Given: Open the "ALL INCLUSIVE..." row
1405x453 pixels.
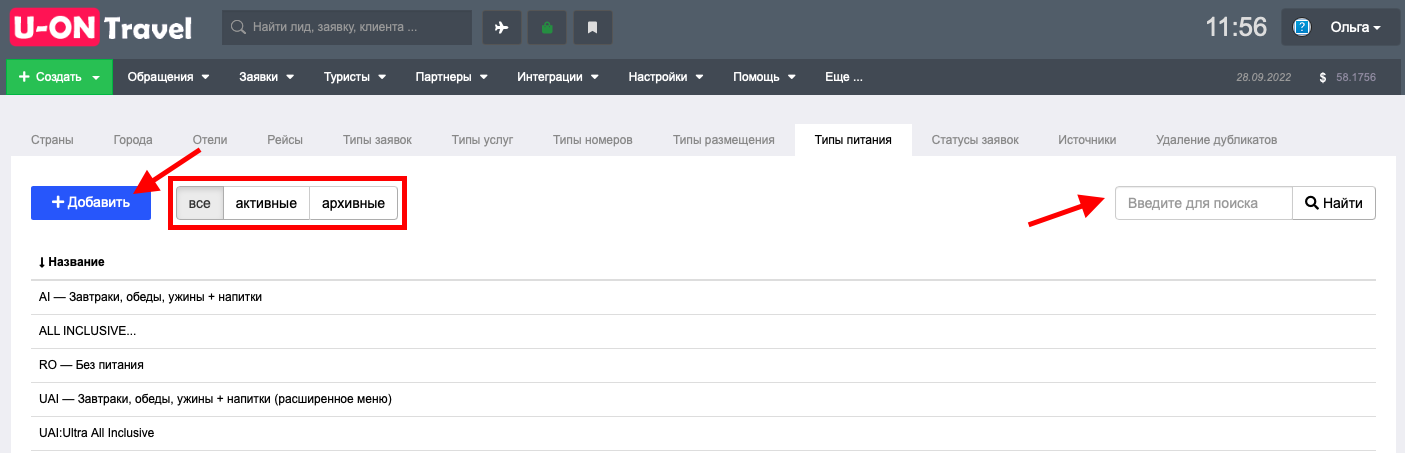Looking at the screenshot, I should coord(703,331).
